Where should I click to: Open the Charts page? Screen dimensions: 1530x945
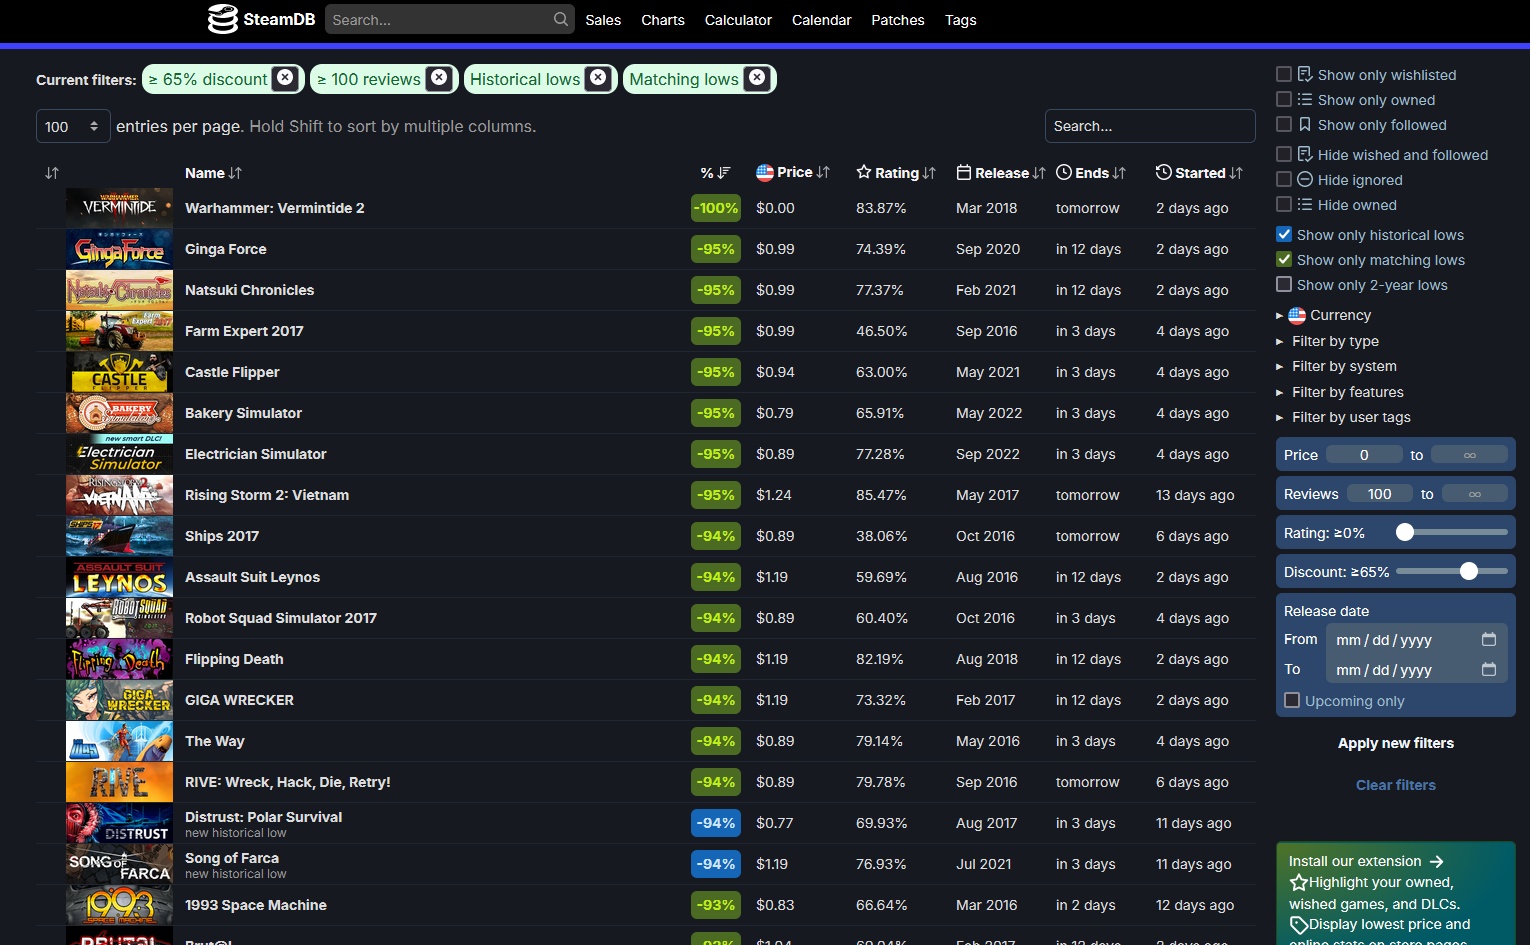tap(663, 20)
